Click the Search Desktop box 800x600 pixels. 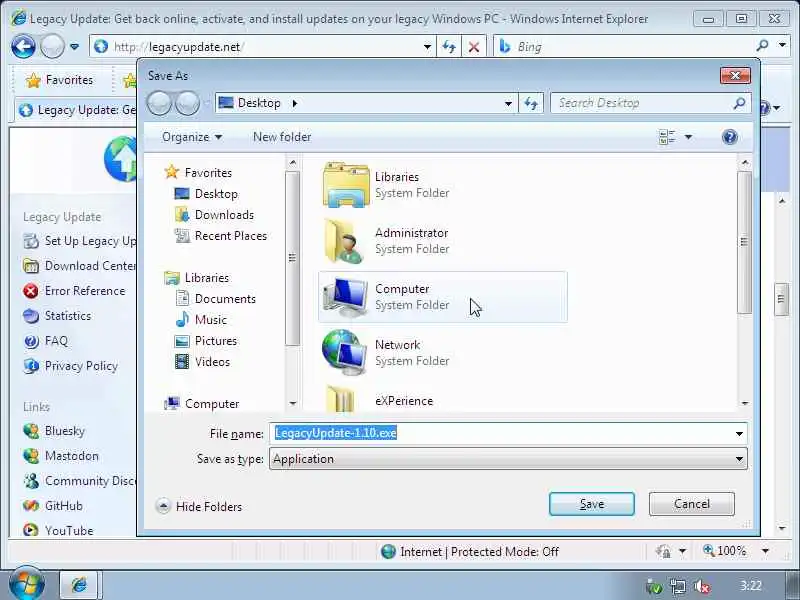(x=651, y=103)
